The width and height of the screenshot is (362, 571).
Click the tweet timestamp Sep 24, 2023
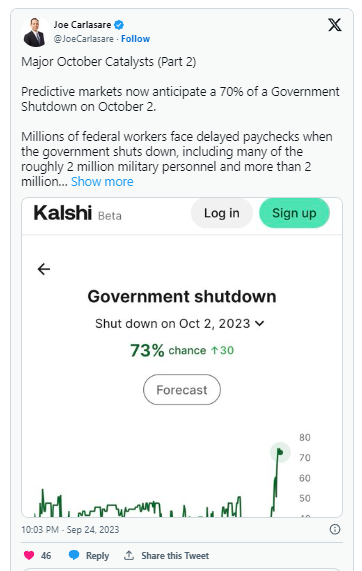[x=70, y=529]
